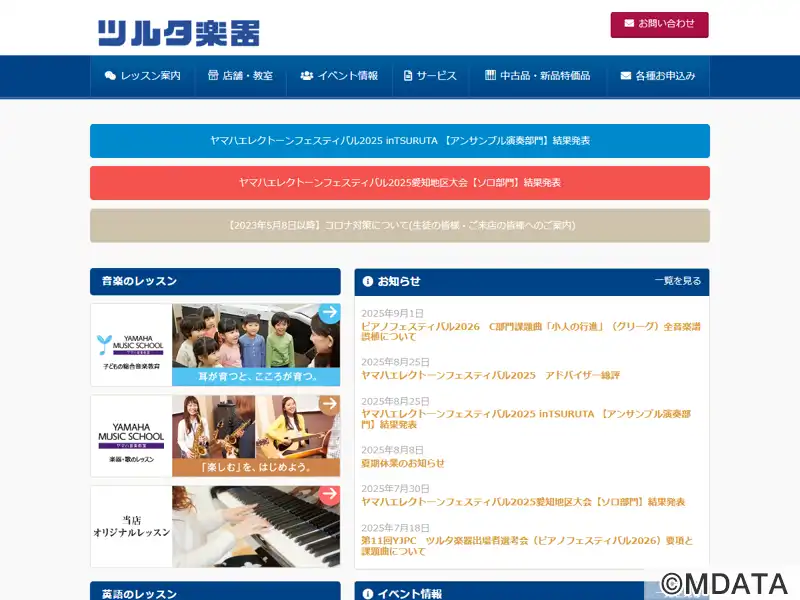Click the envelope icon beside 各種お申込み
This screenshot has height=600, width=800.
626,76
